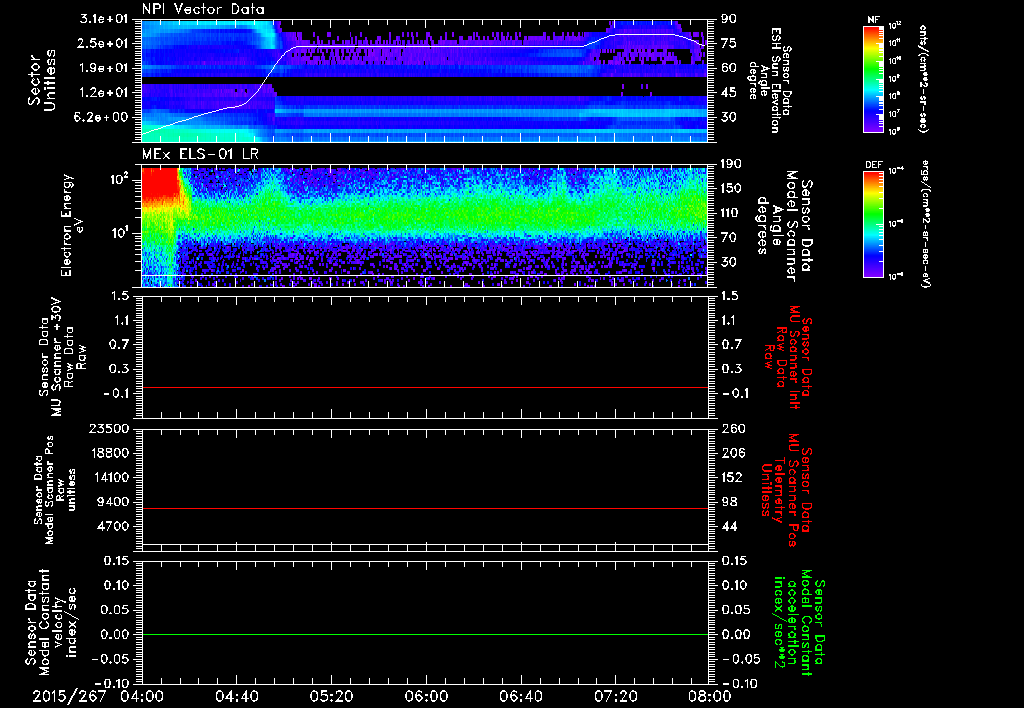The height and width of the screenshot is (708, 1024).
Task: Click the "07:20" time axis label
Action: 615,696
